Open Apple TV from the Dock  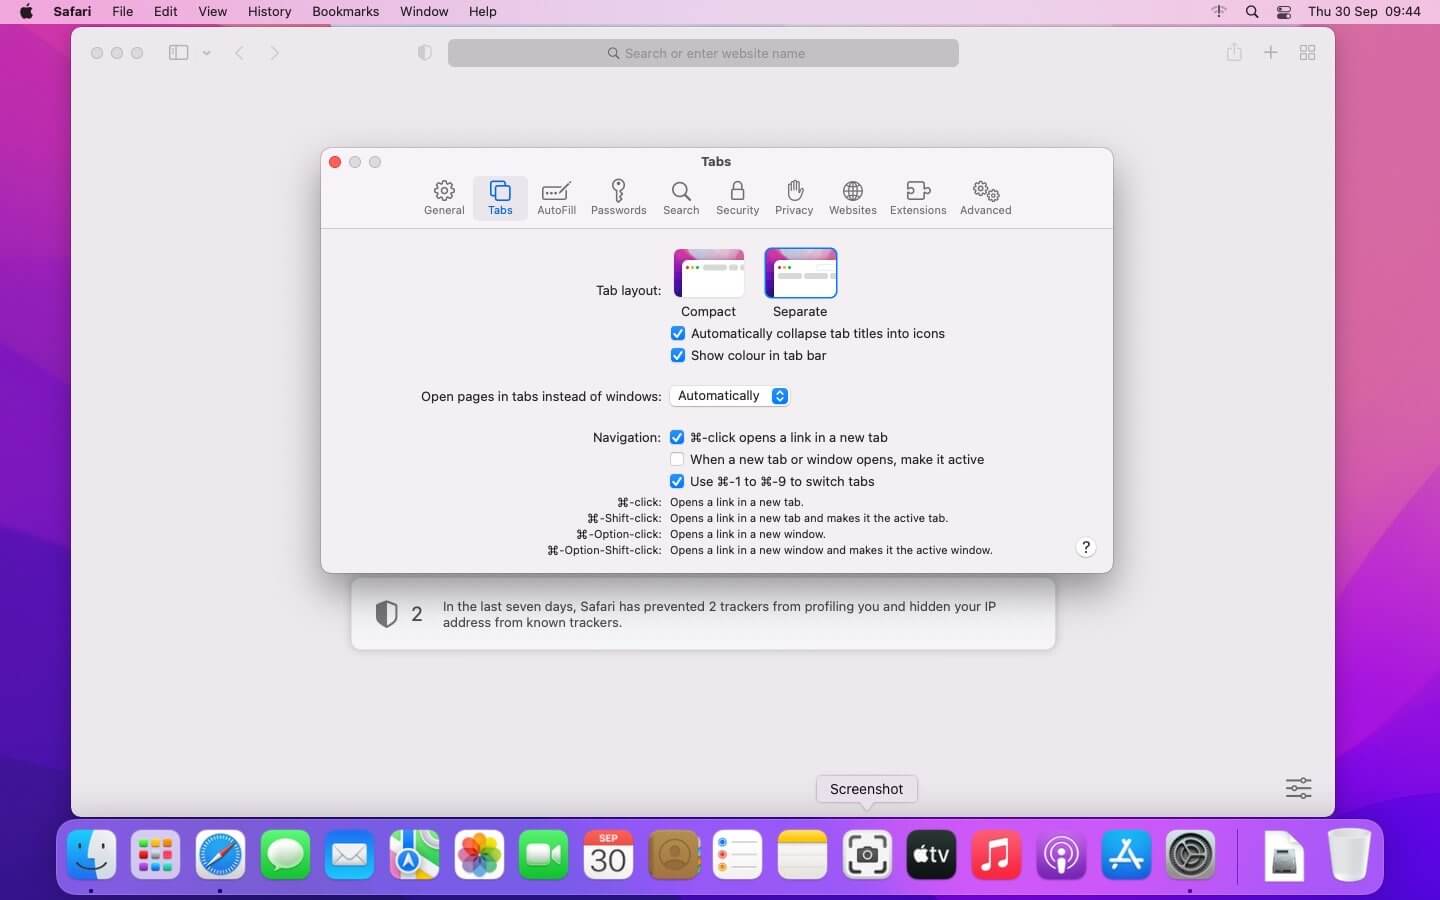pyautogui.click(x=931, y=855)
